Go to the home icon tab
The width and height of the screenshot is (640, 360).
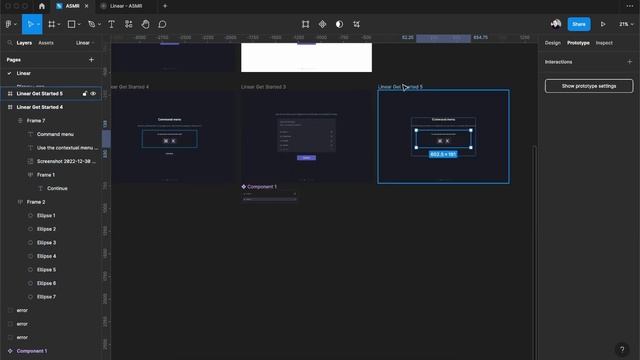click(42, 6)
